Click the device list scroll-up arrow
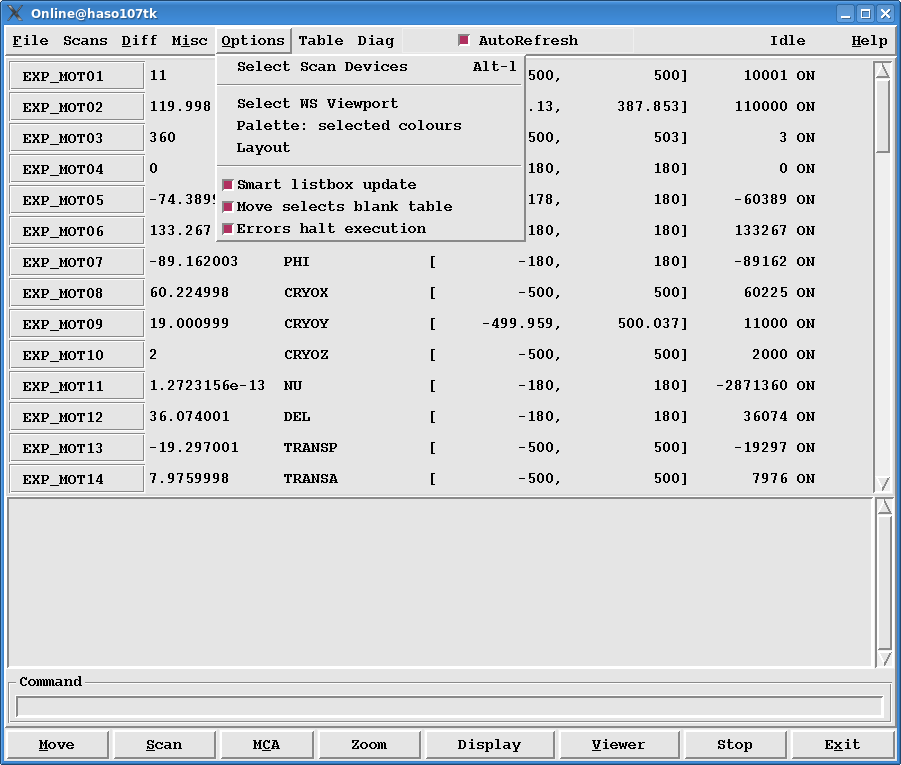The height and width of the screenshot is (765, 901). [x=884, y=70]
